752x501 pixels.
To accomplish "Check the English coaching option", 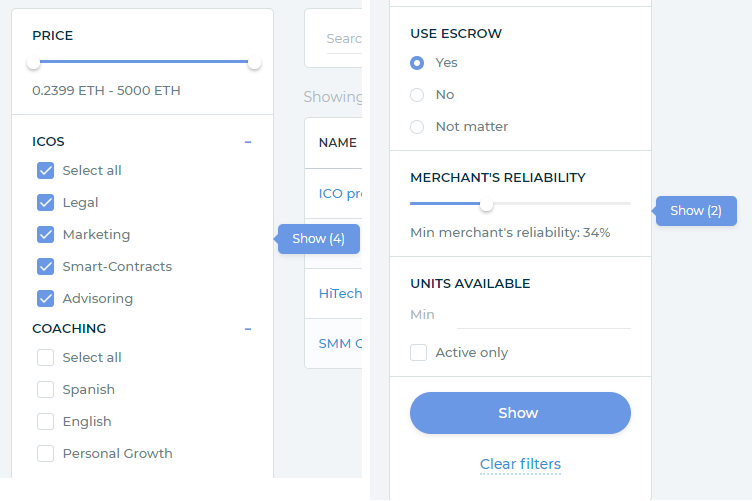I will (x=45, y=422).
